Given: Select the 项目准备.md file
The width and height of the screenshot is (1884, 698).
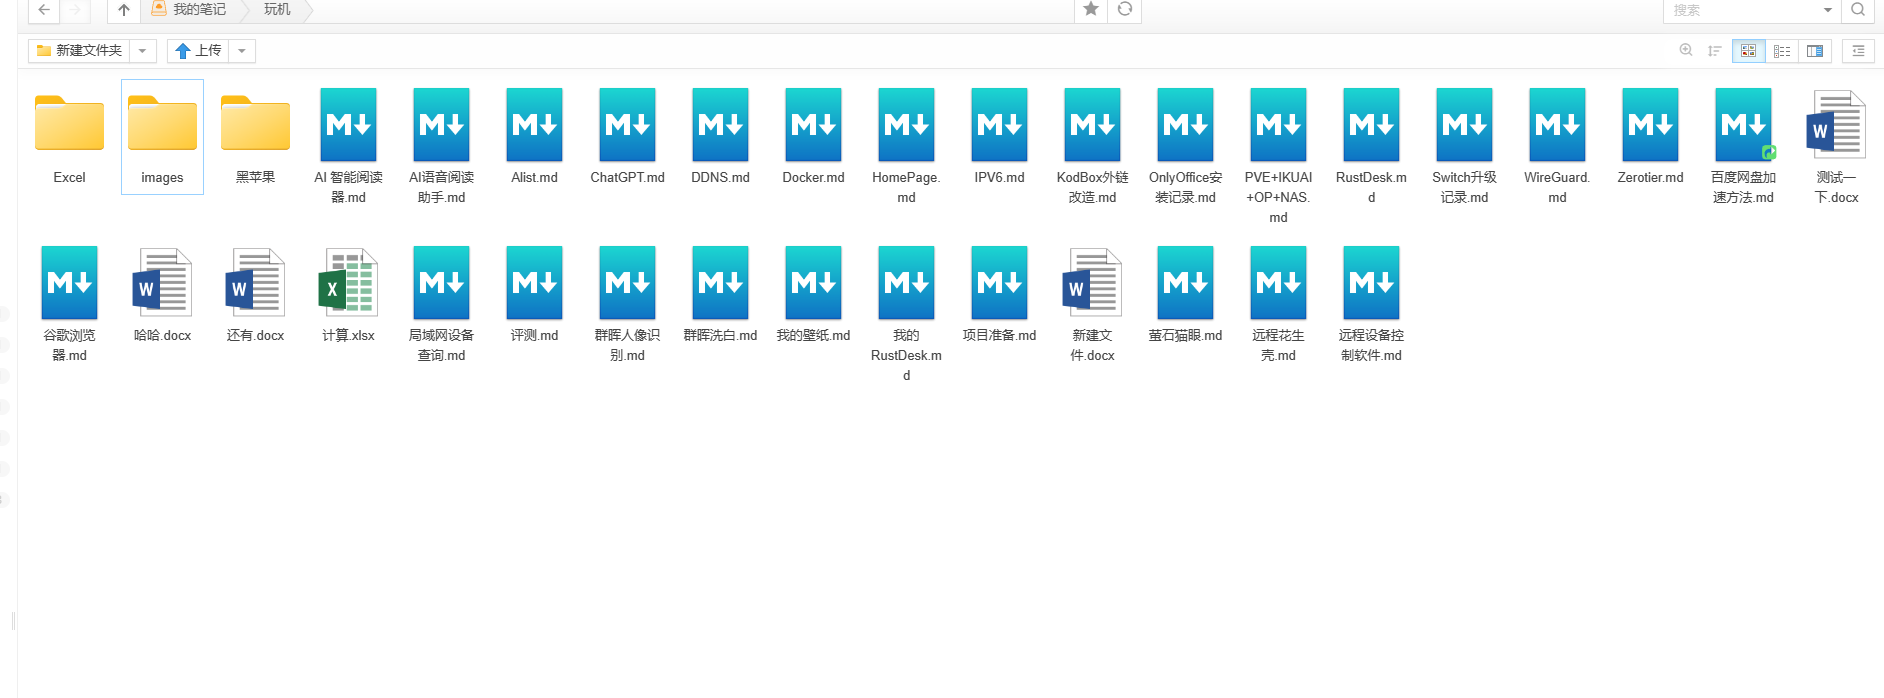Looking at the screenshot, I should coord(999,295).
